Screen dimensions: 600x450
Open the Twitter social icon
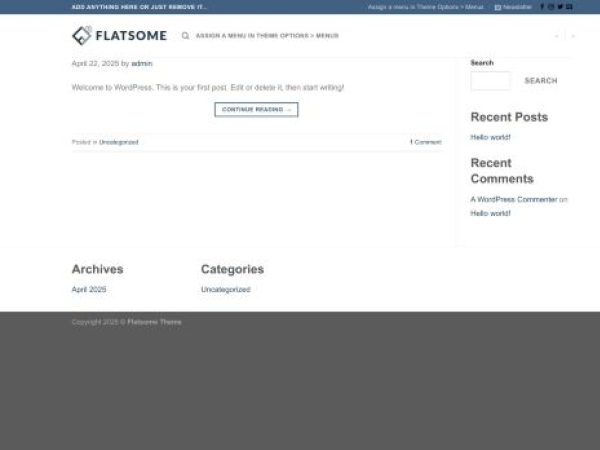pyautogui.click(x=560, y=7)
